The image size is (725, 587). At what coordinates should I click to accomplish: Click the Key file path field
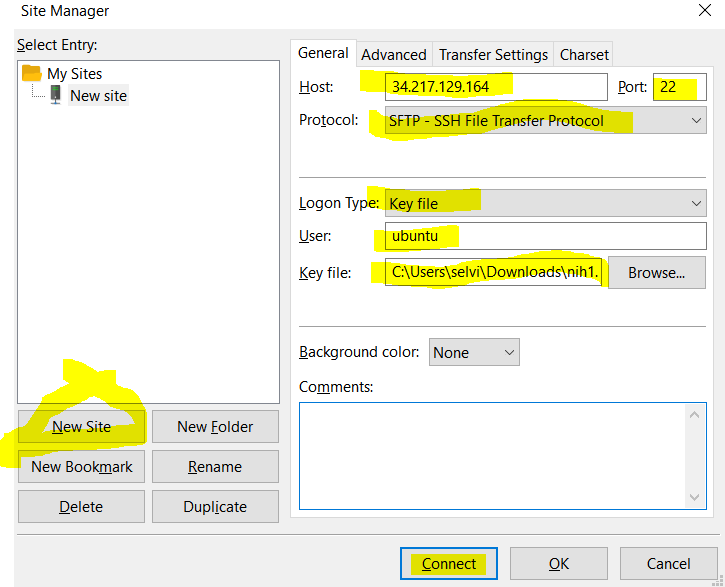[x=493, y=272]
